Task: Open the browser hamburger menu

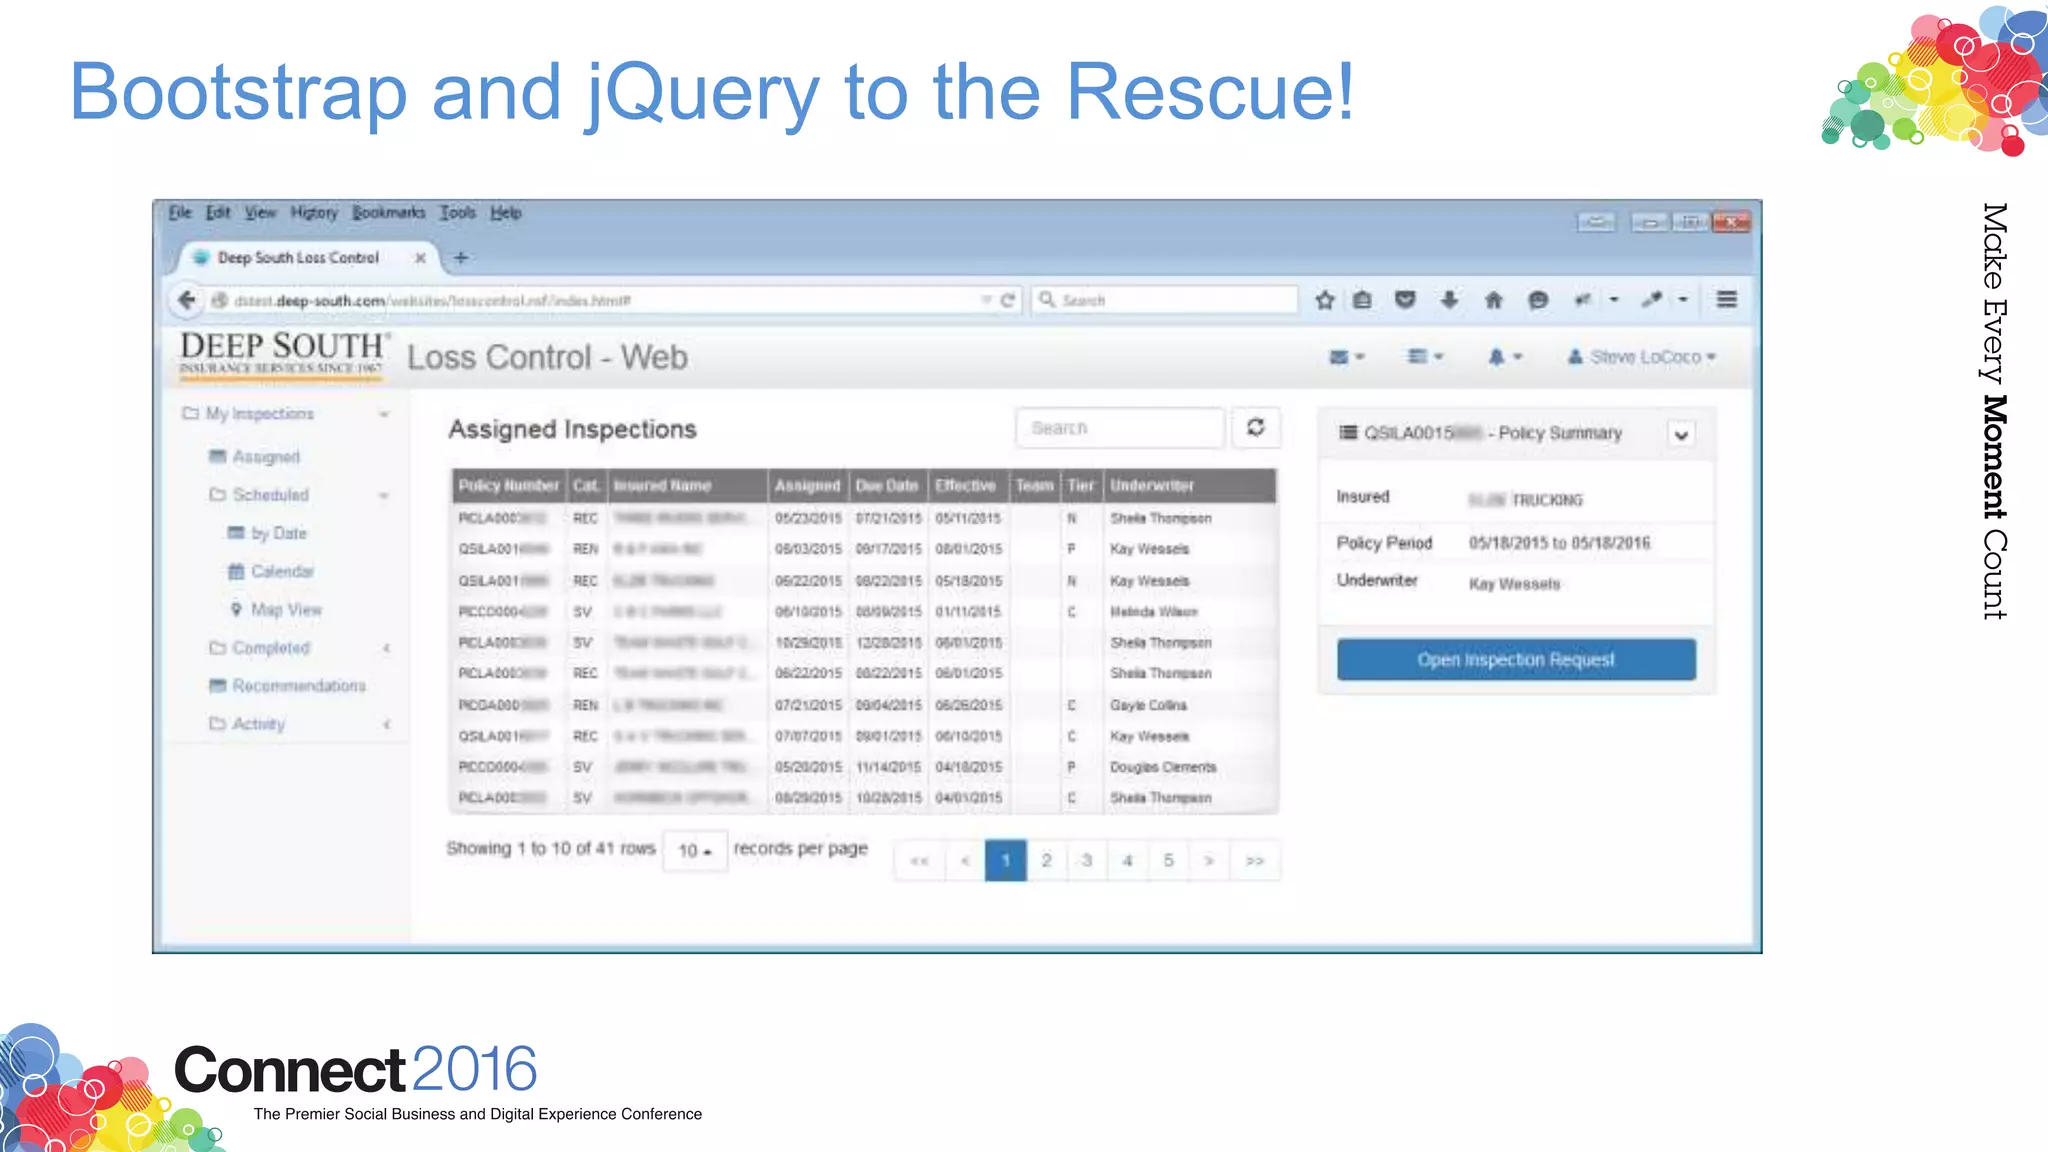Action: (1727, 299)
